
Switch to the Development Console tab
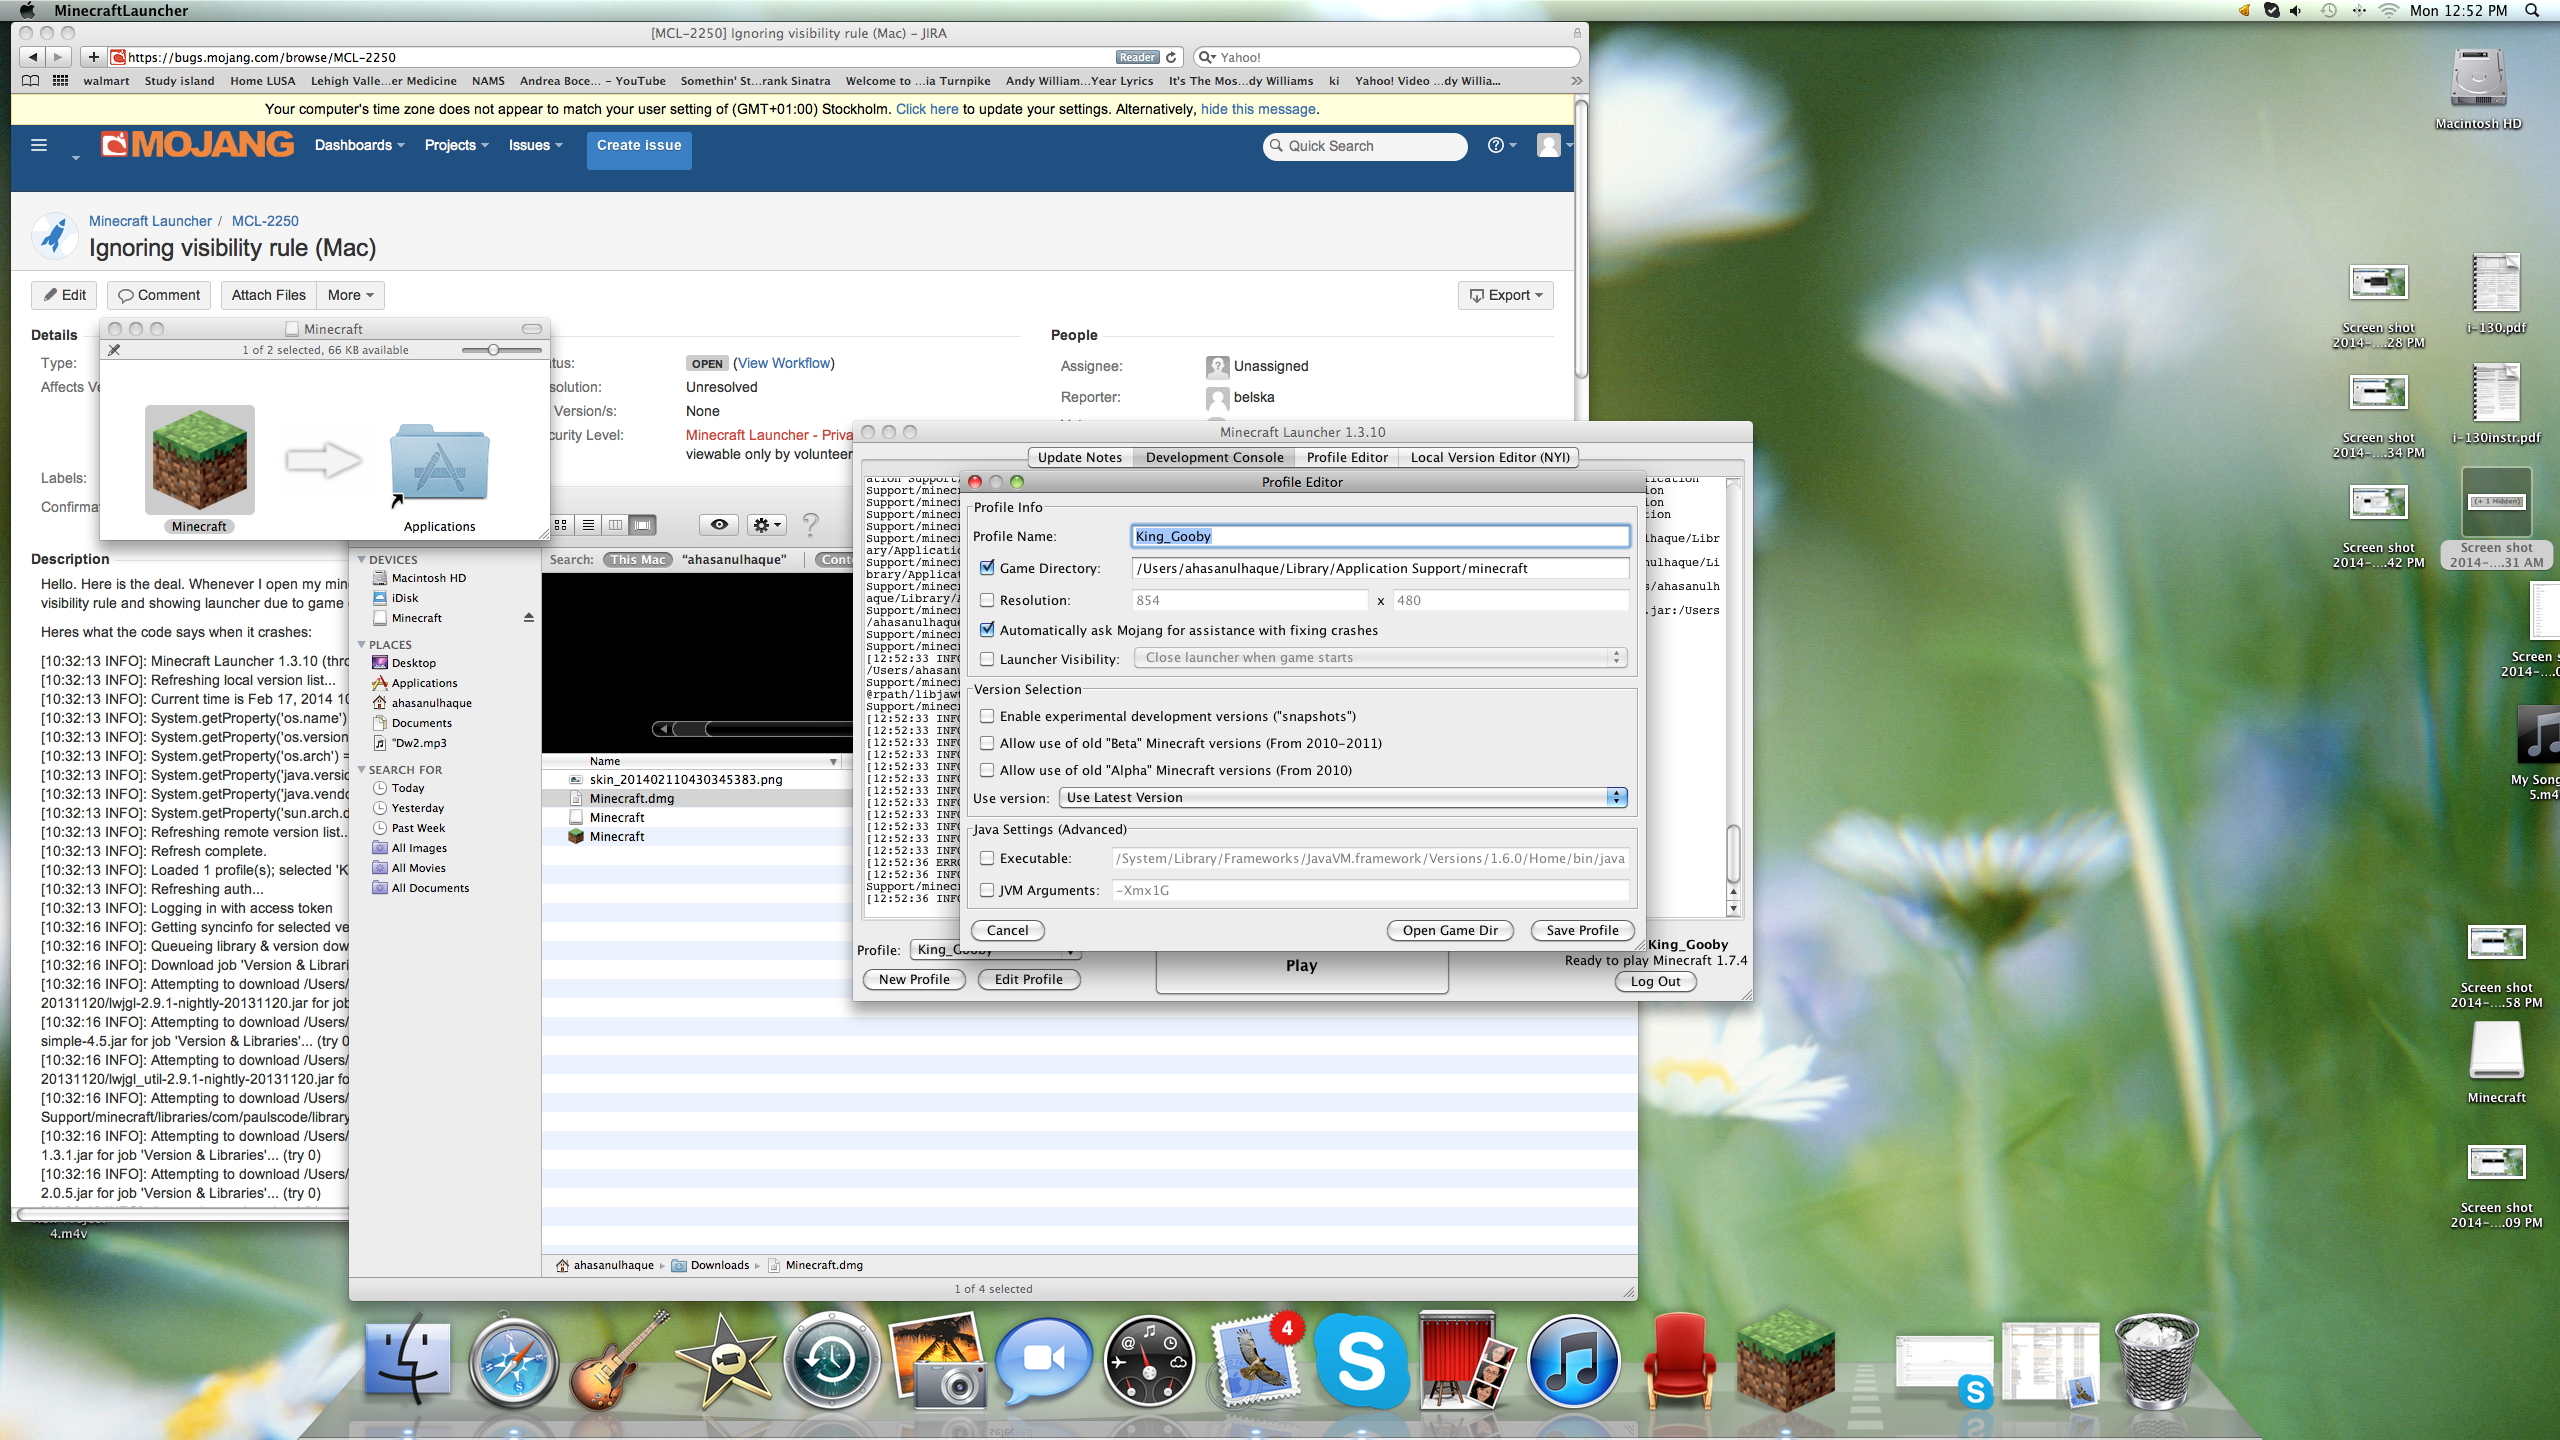coord(1214,457)
